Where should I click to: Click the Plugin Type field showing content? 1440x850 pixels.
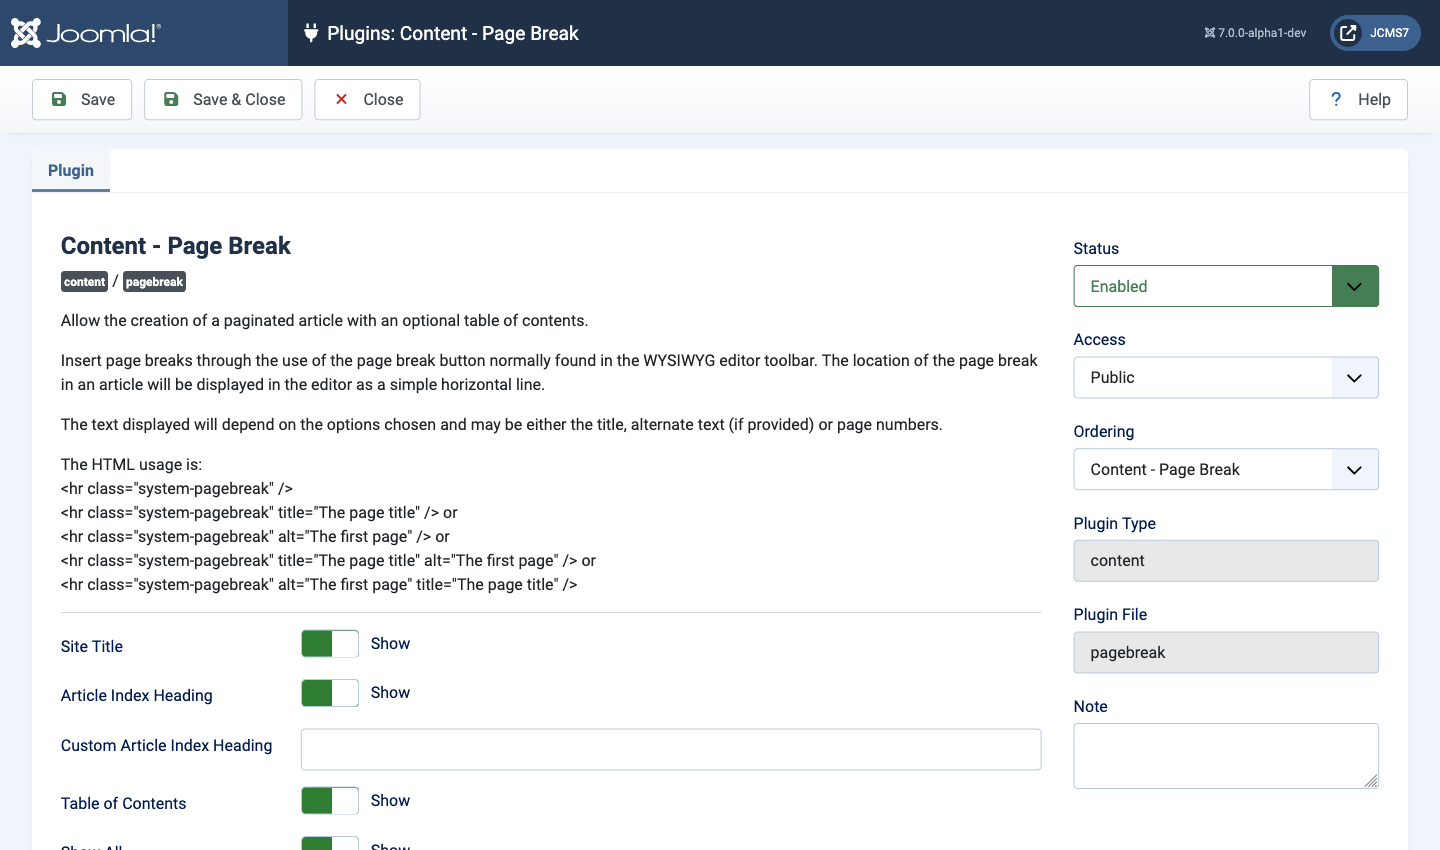click(1226, 561)
